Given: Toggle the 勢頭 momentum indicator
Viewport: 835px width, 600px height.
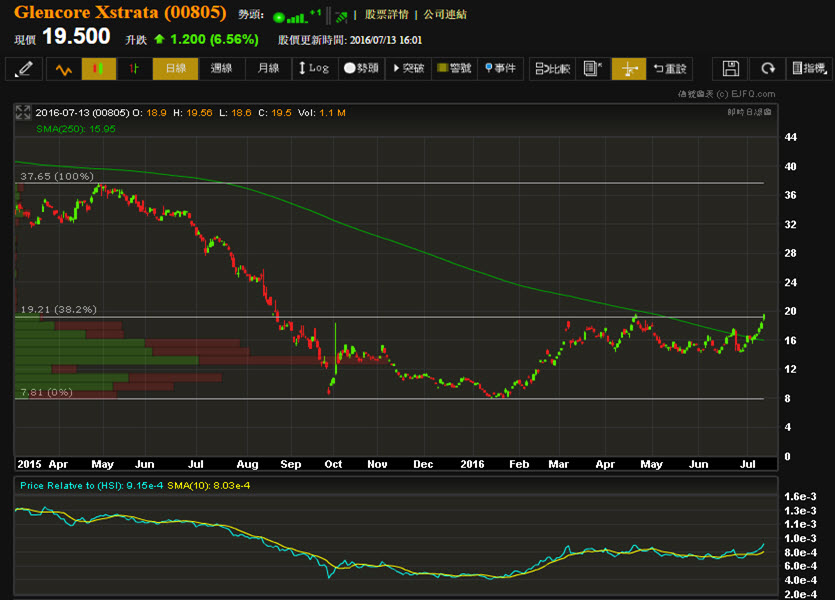Looking at the screenshot, I should coord(361,69).
